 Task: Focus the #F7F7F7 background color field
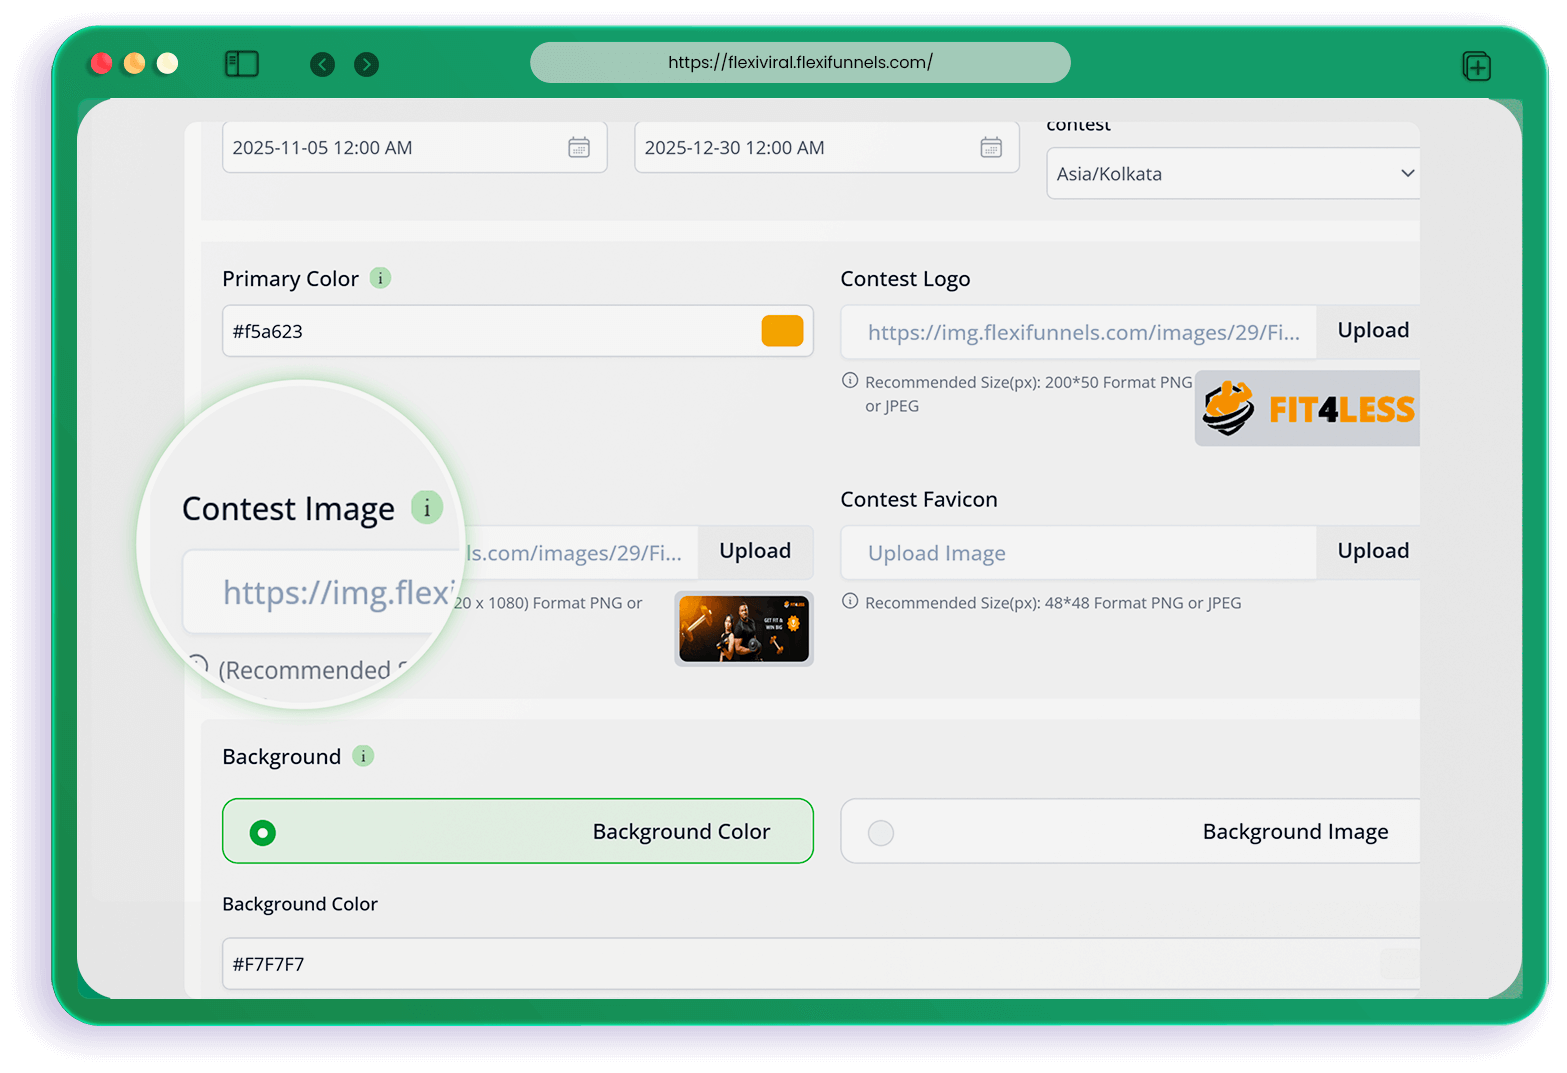800,964
